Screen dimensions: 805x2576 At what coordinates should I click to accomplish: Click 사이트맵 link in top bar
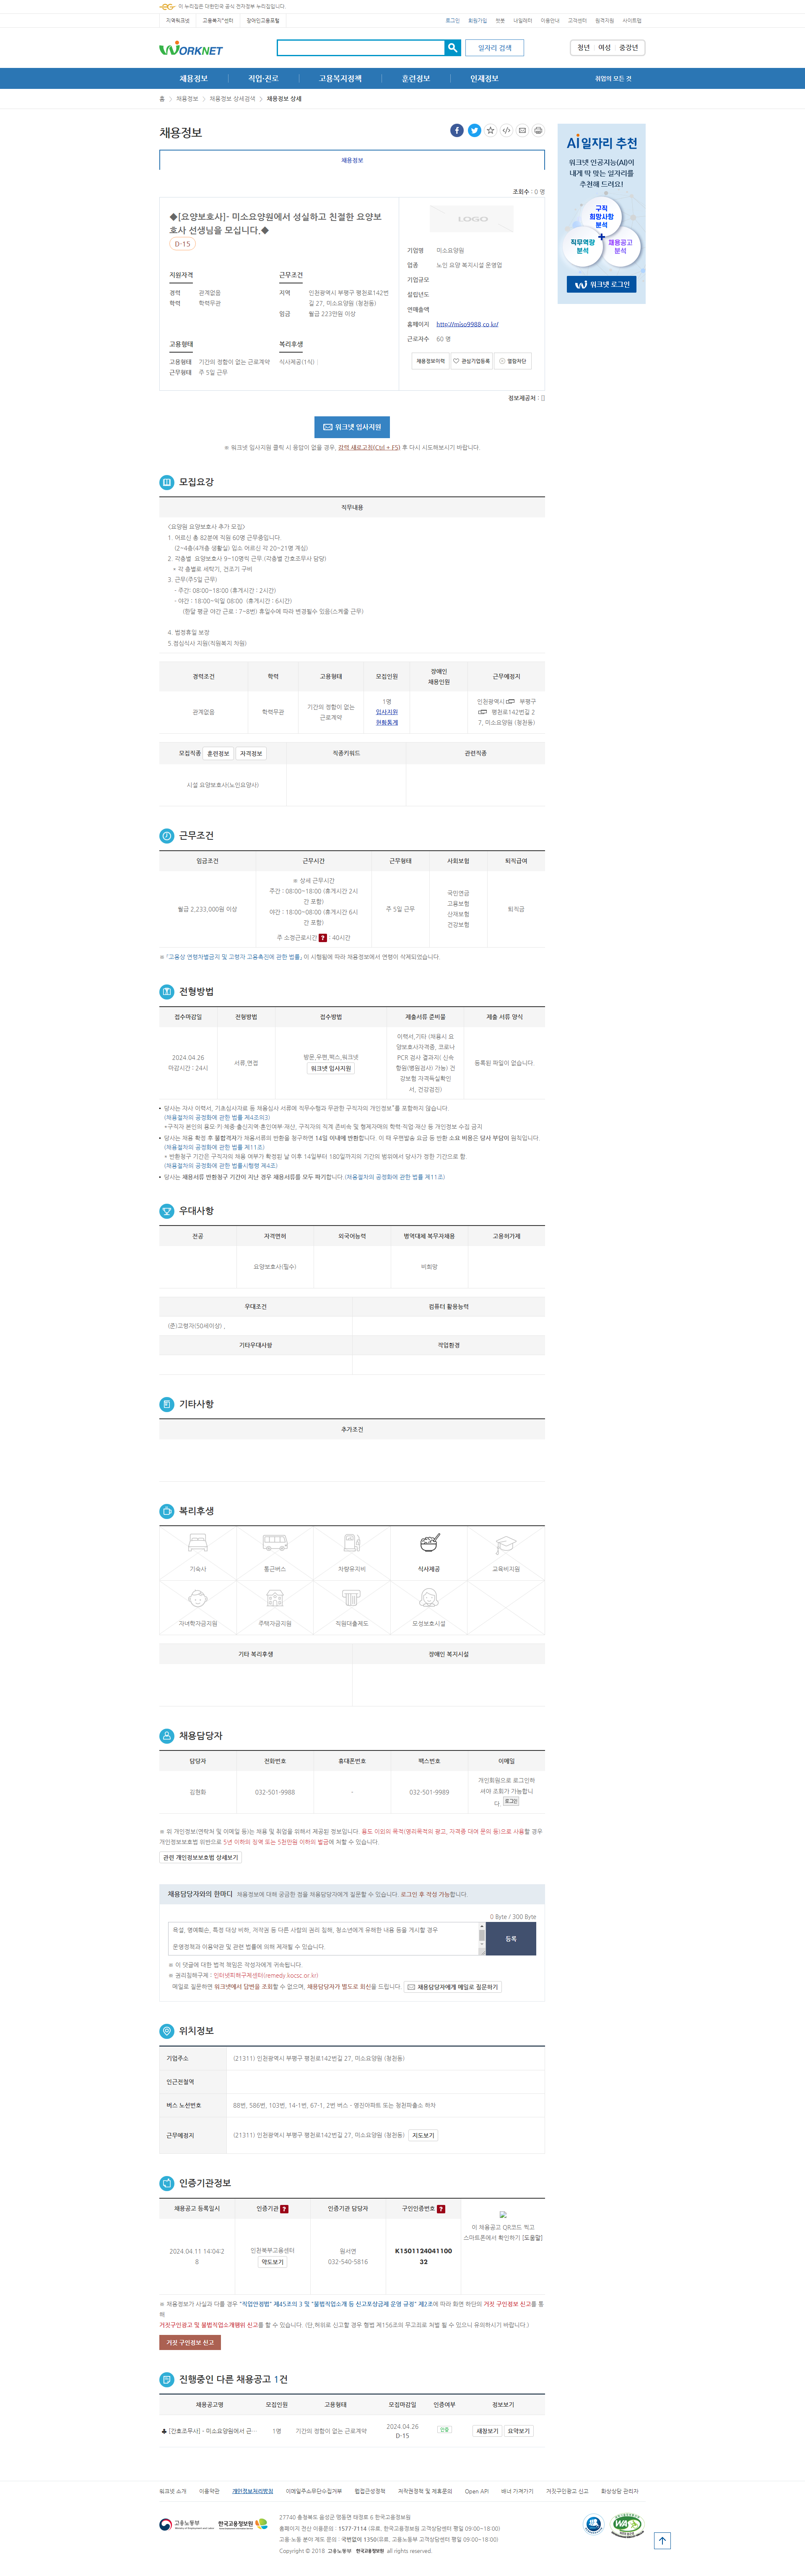tap(632, 20)
